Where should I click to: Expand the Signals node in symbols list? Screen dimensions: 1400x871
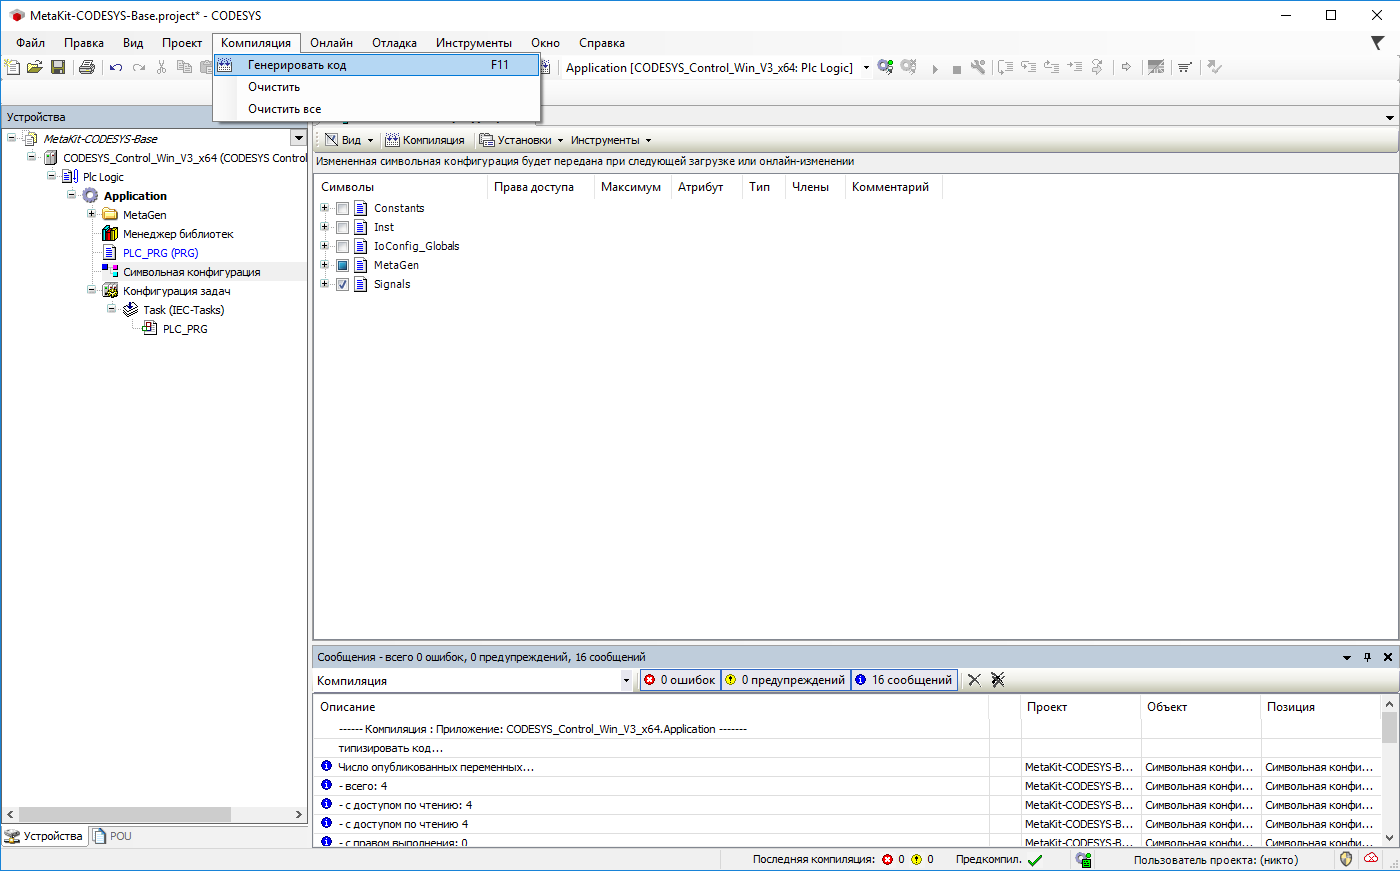click(324, 284)
